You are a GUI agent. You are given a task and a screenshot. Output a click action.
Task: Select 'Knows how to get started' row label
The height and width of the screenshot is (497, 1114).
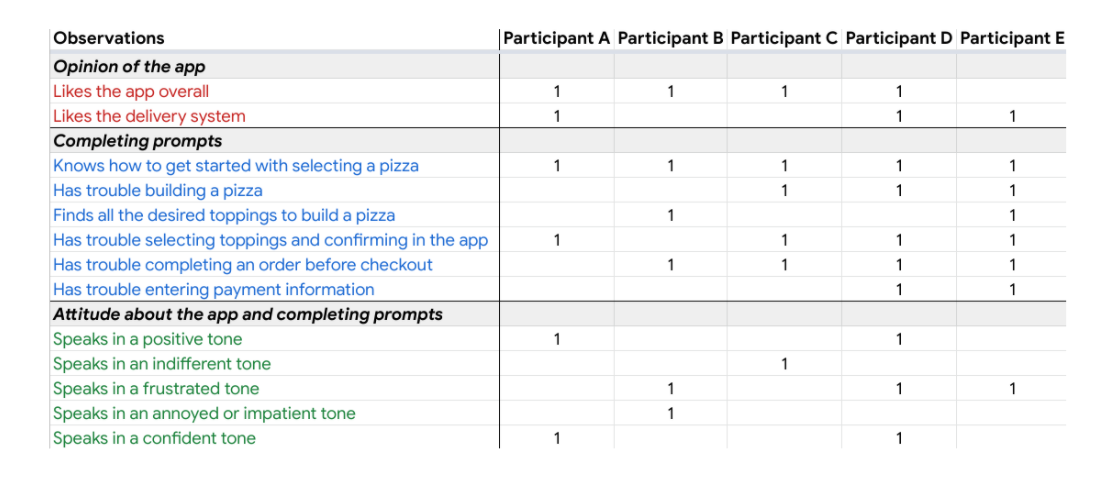point(236,166)
